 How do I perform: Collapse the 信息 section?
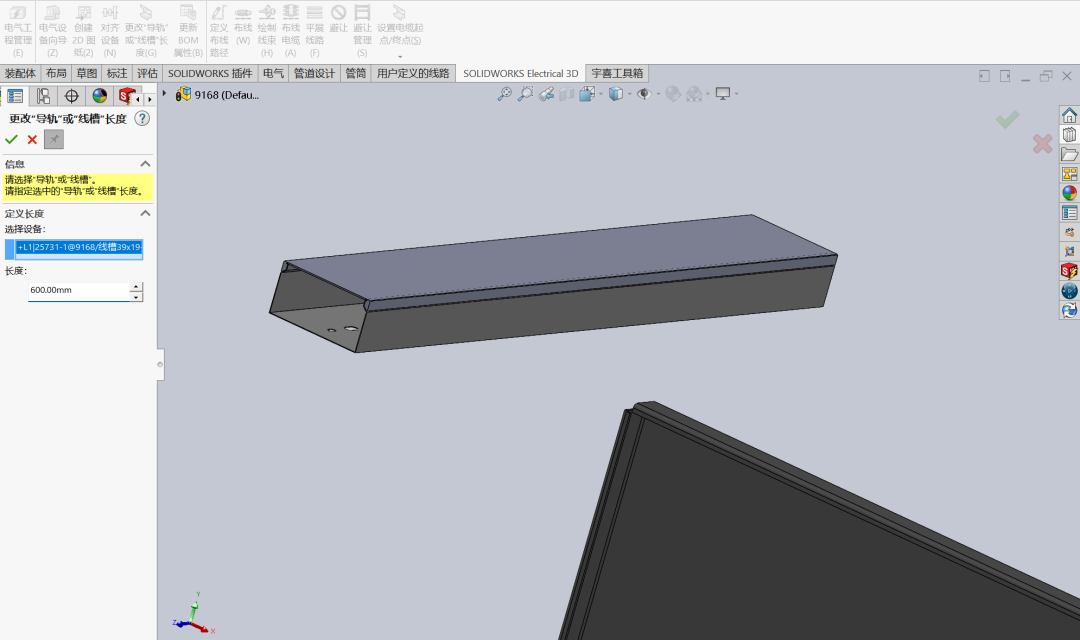coord(144,163)
